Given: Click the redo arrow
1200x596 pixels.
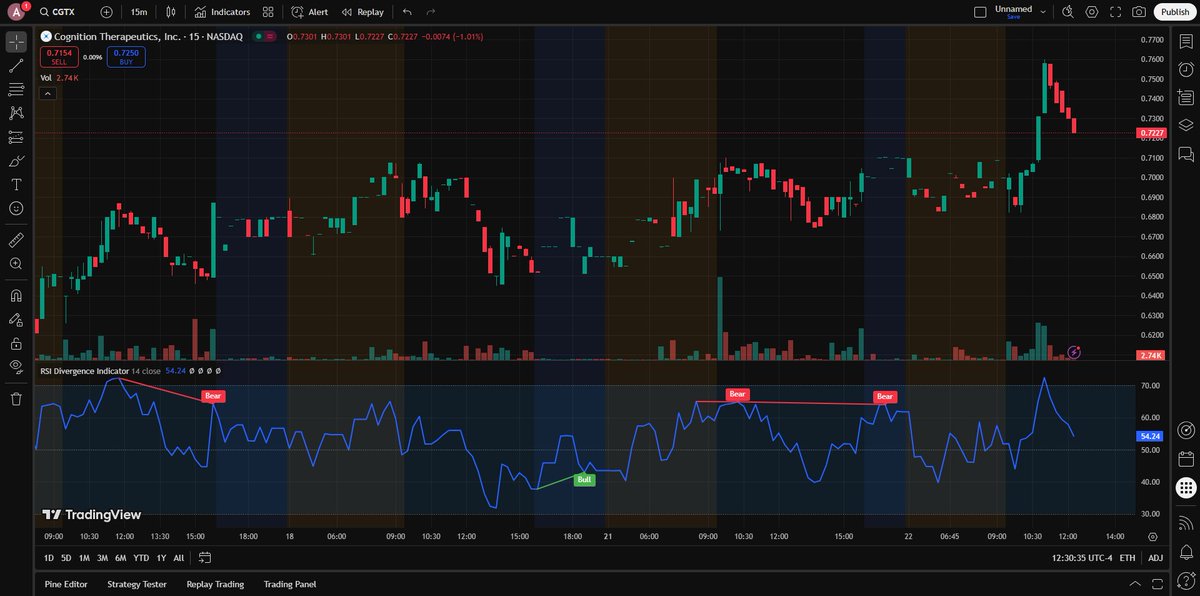Looking at the screenshot, I should (x=430, y=12).
